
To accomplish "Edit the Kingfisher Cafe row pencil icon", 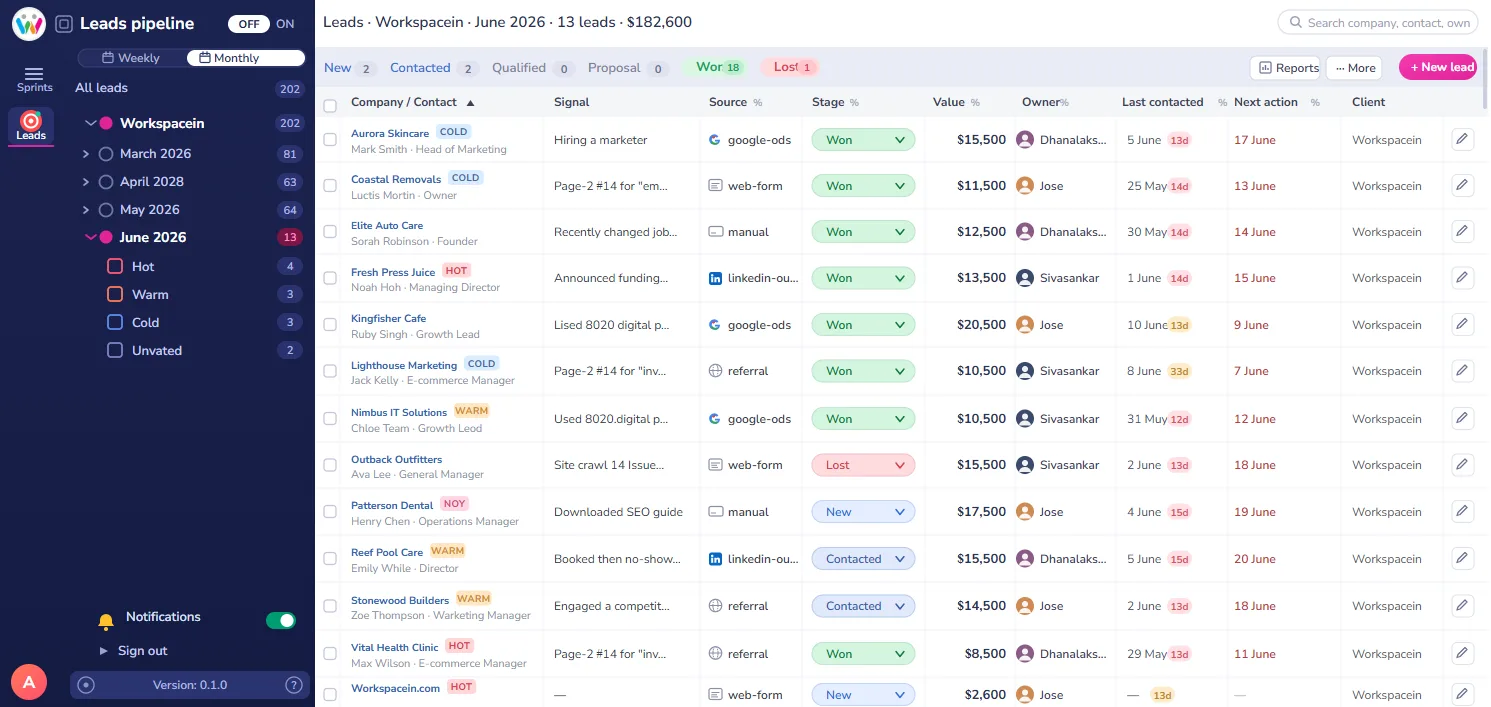I will (1463, 324).
